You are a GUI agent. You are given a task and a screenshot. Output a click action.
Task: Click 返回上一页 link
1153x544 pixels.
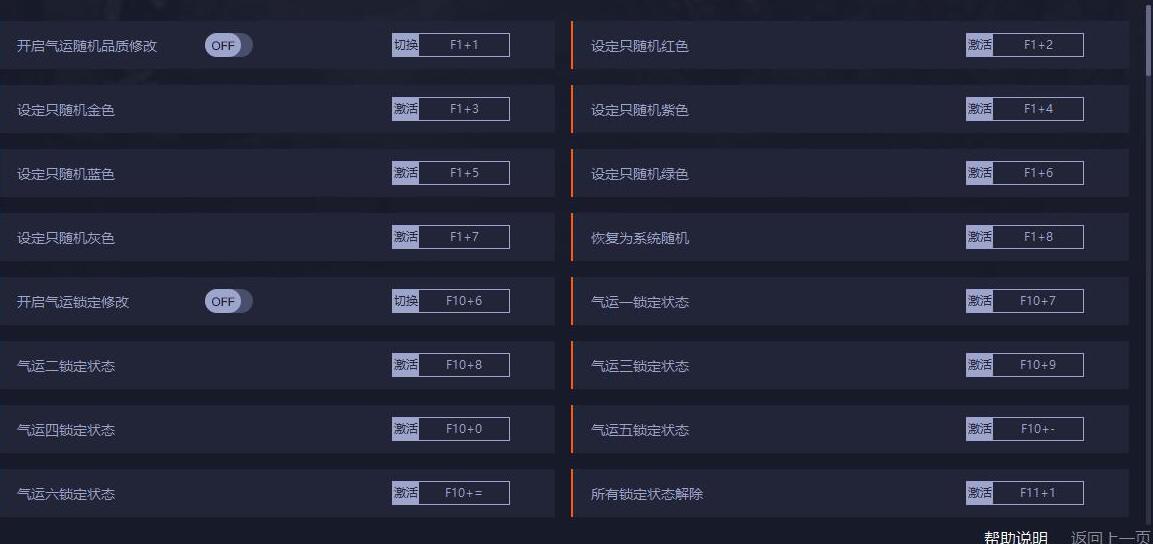[x=1110, y=537]
